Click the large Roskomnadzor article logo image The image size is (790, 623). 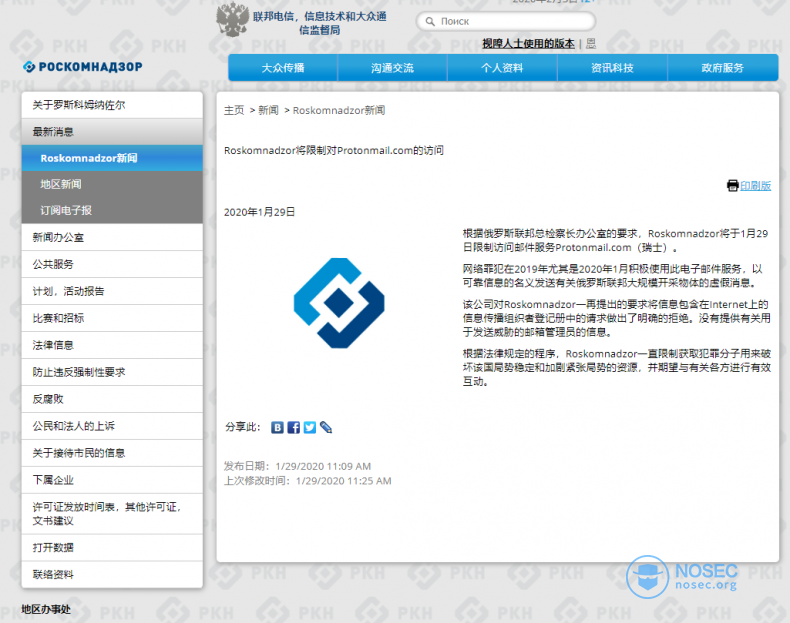(339, 303)
